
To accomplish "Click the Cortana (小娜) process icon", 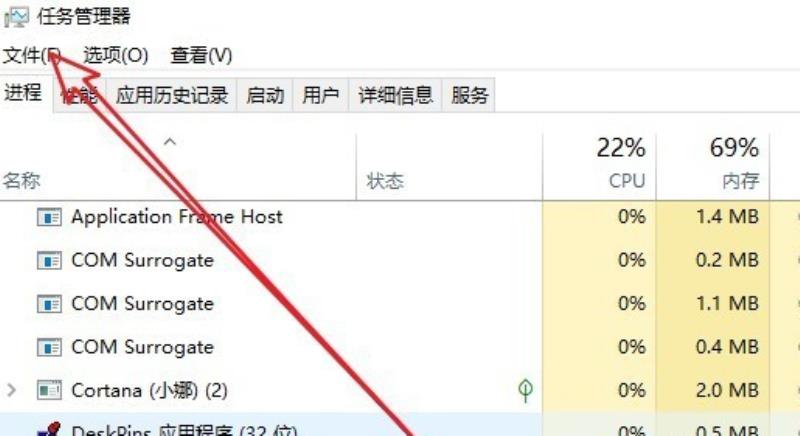I will pyautogui.click(x=49, y=391).
